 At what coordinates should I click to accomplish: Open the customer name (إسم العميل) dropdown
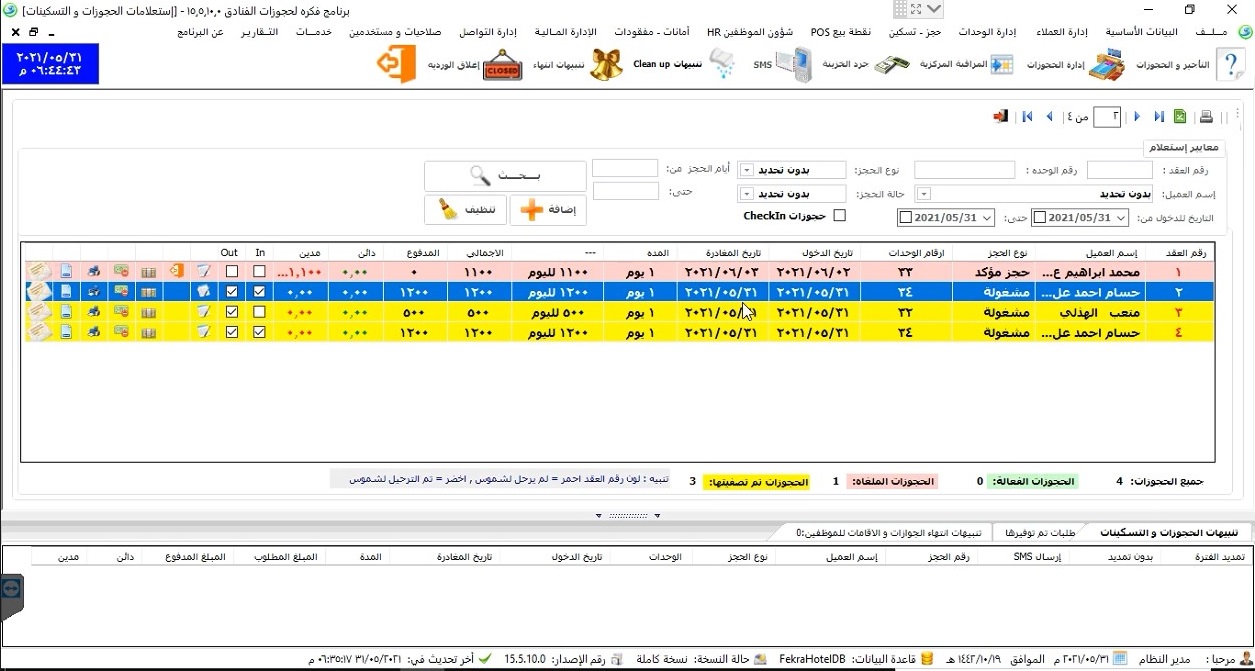924,194
